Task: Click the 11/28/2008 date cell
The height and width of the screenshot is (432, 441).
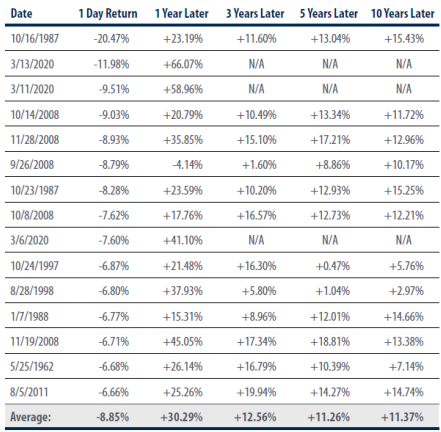Action: pos(35,139)
